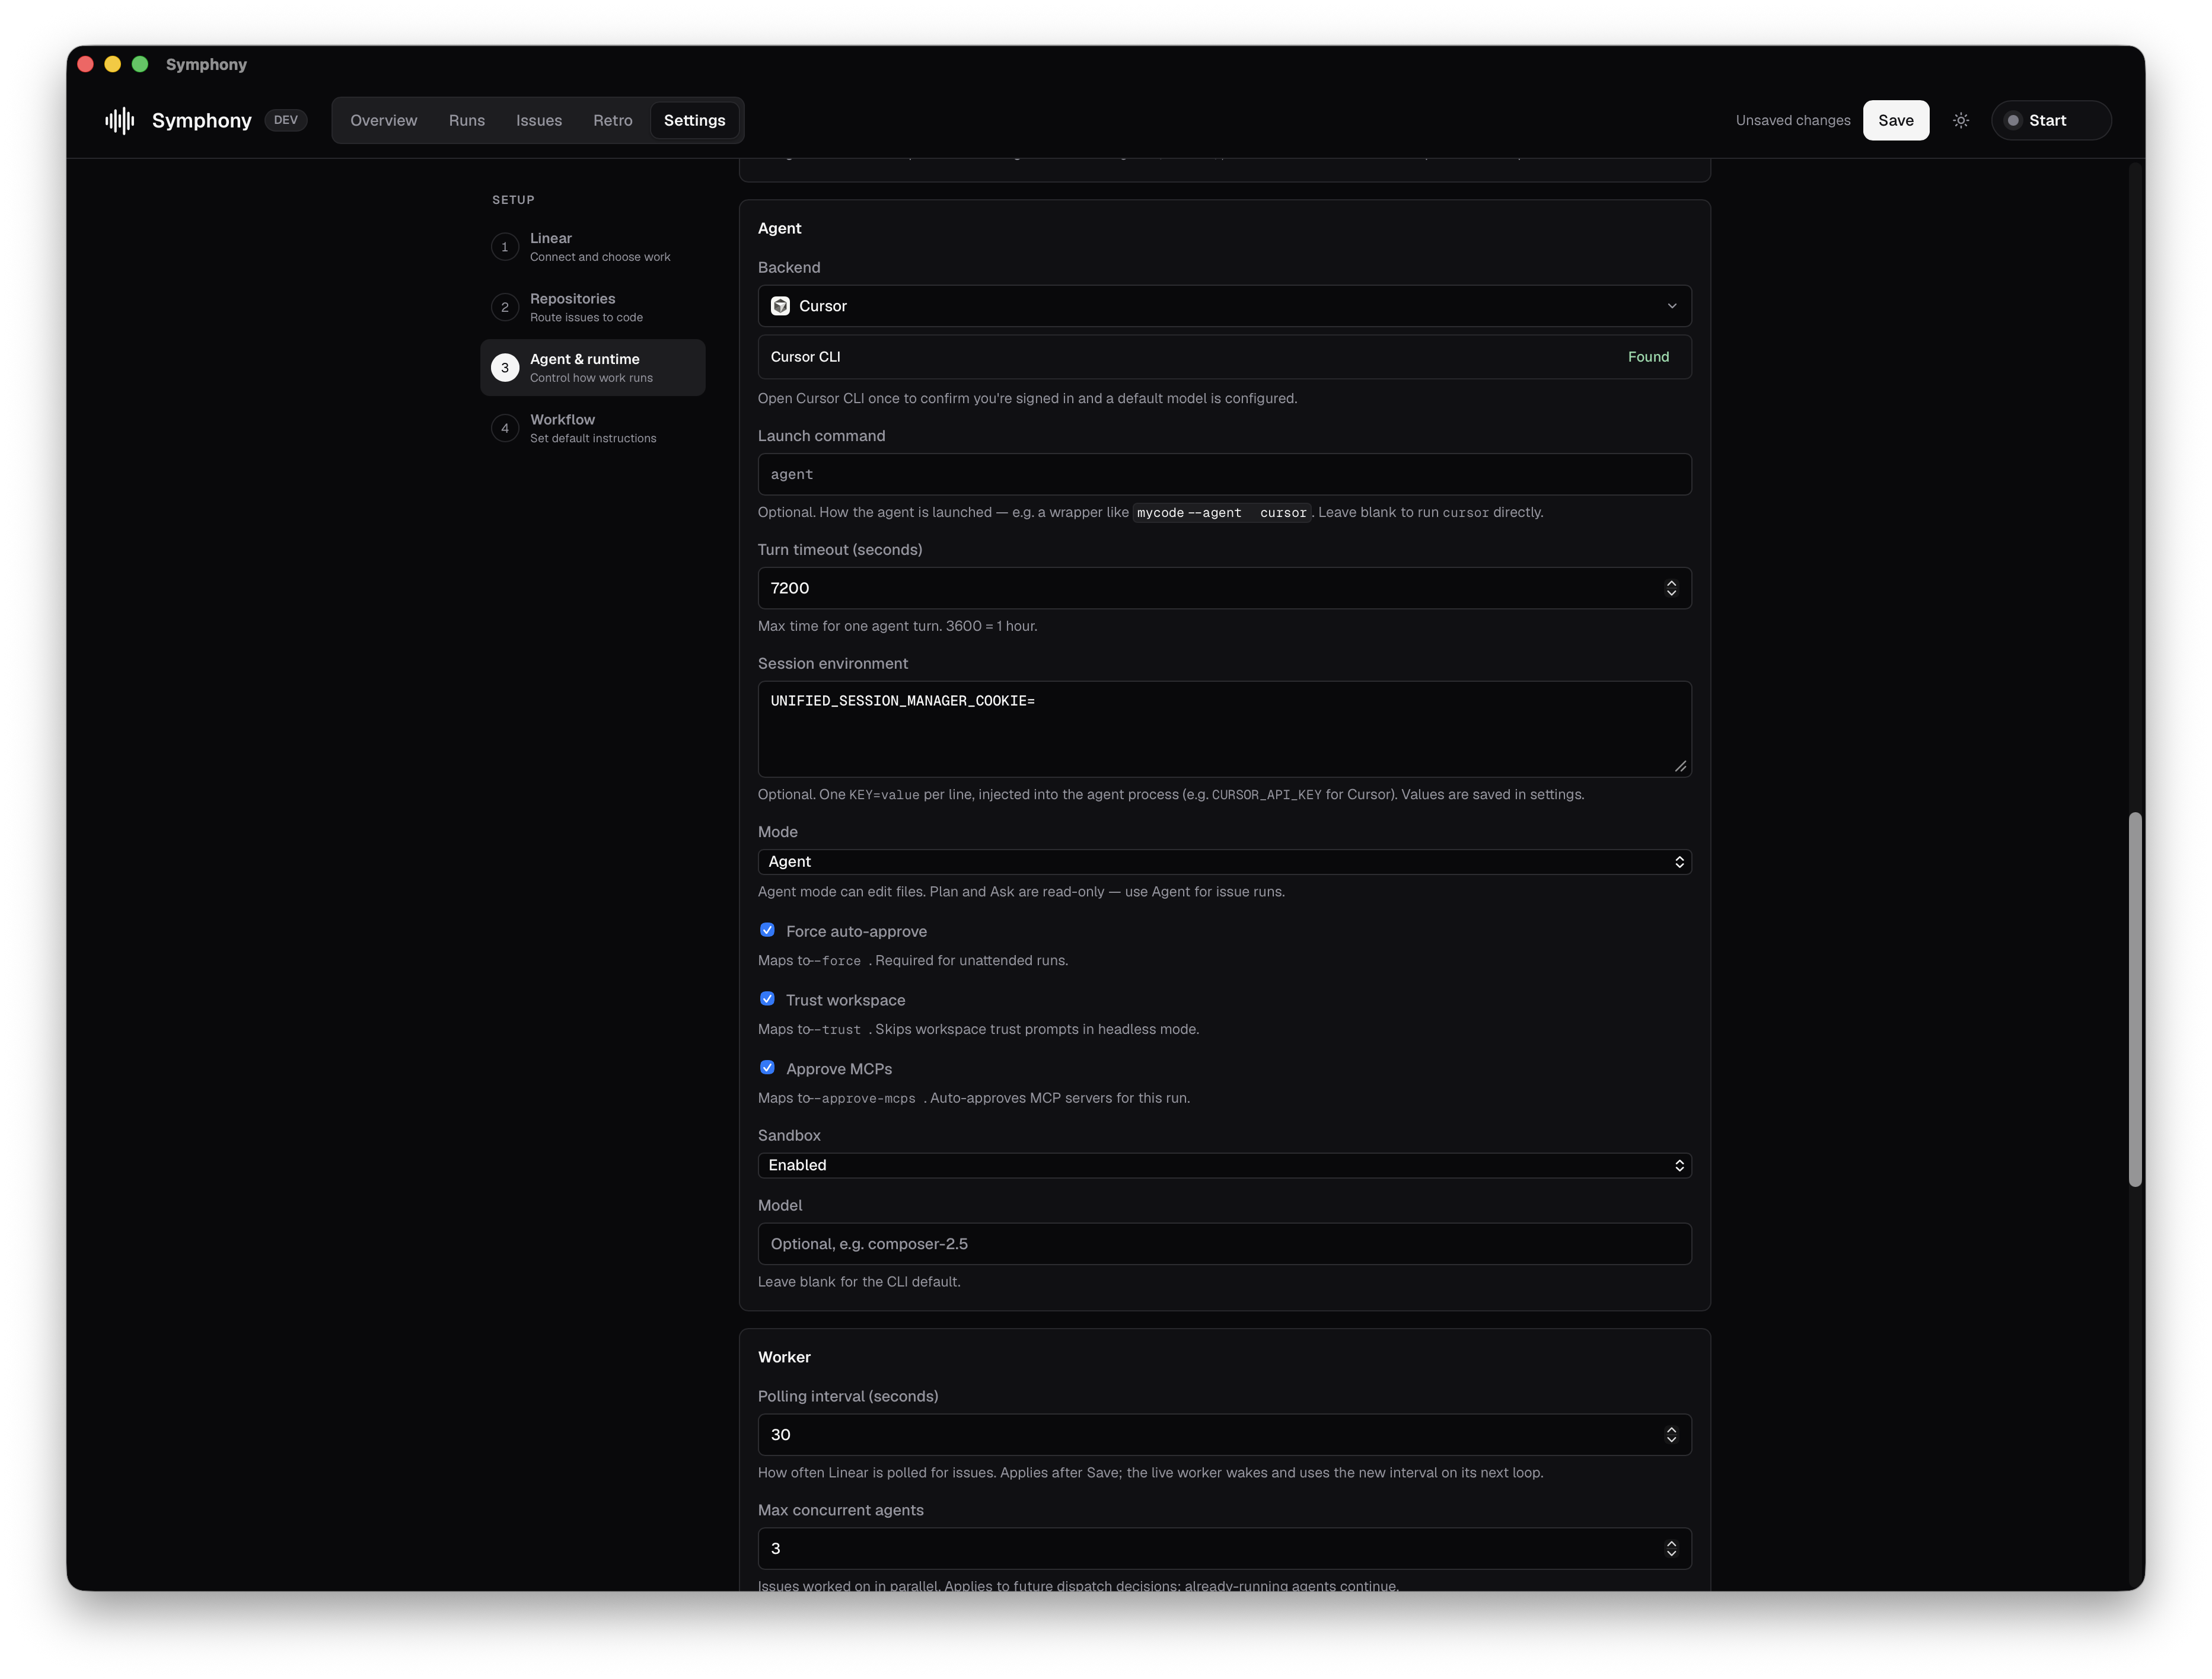The image size is (2212, 1679).
Task: Click the DEV badge next to Symphony
Action: click(286, 120)
